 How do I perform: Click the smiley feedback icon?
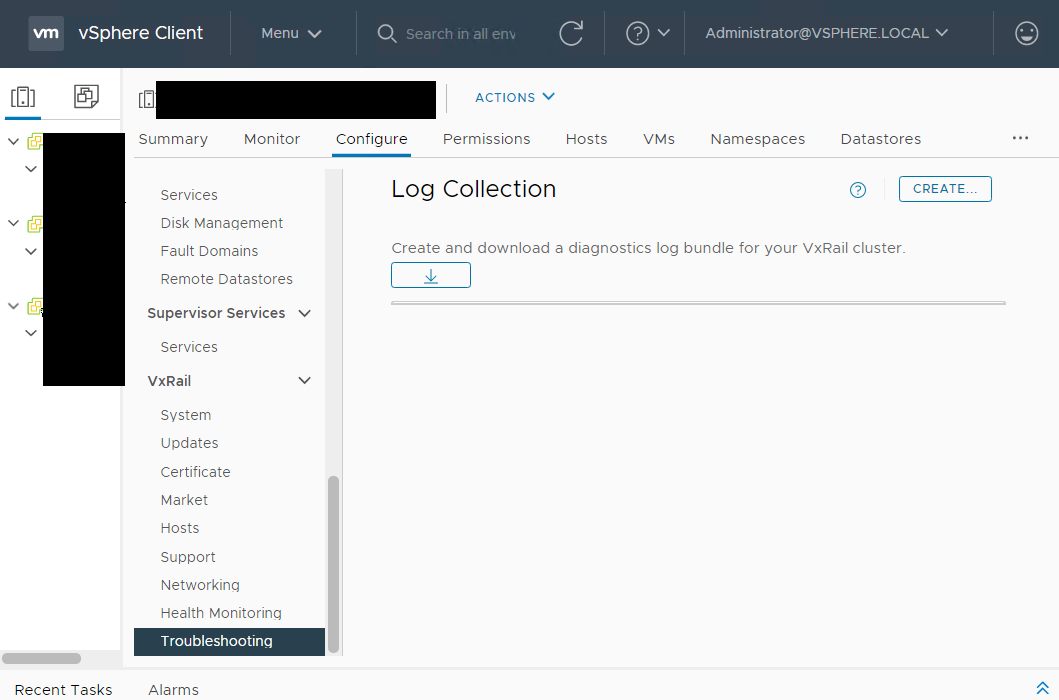[x=1026, y=33]
